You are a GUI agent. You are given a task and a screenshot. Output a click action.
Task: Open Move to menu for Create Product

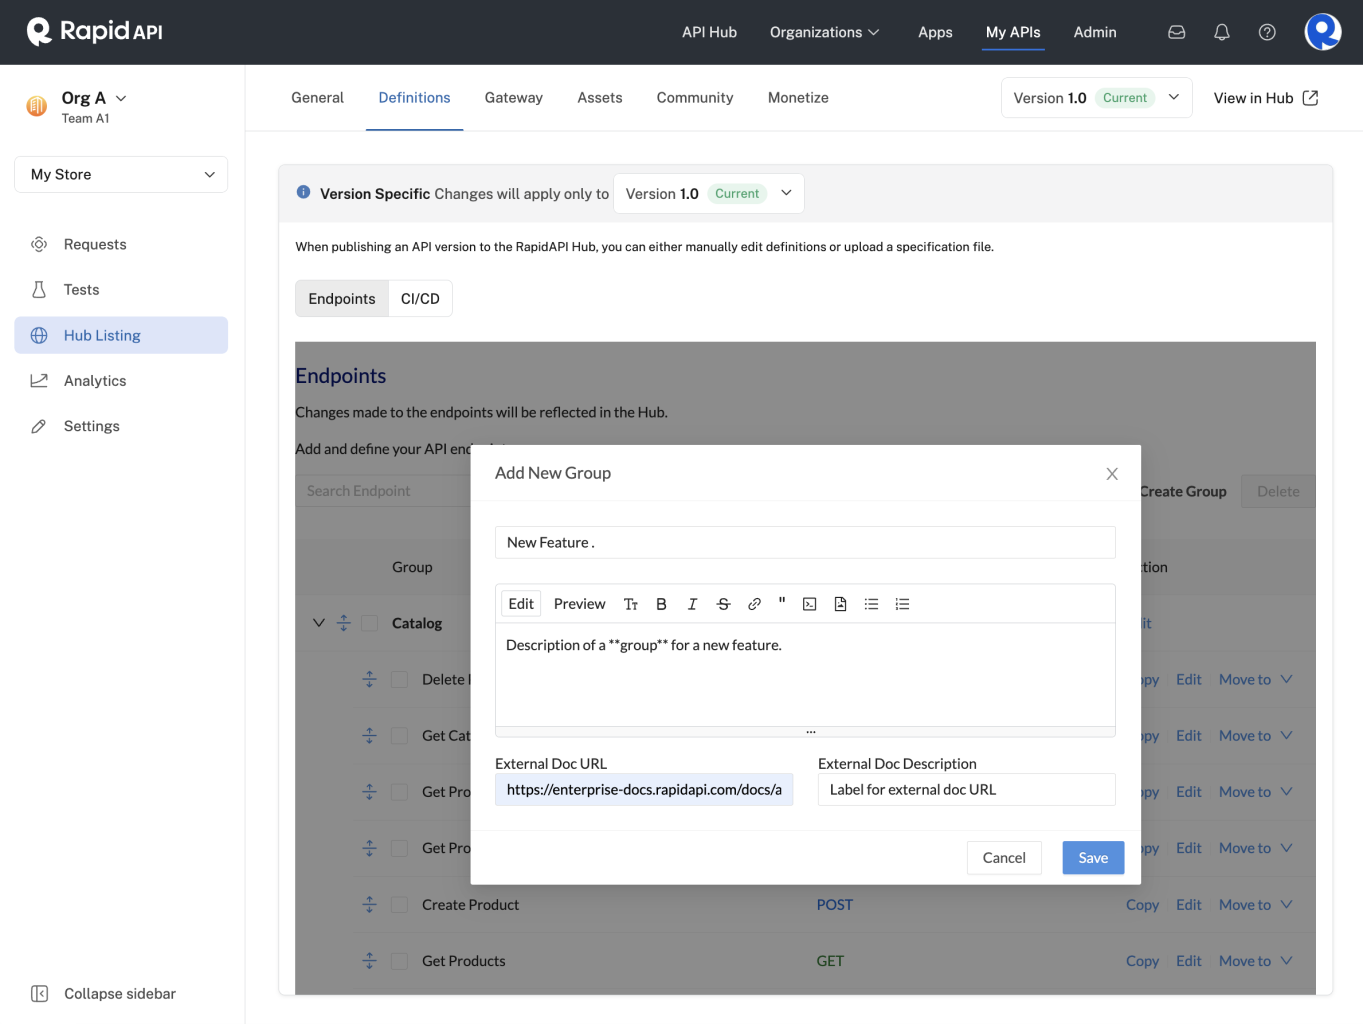click(x=1255, y=904)
